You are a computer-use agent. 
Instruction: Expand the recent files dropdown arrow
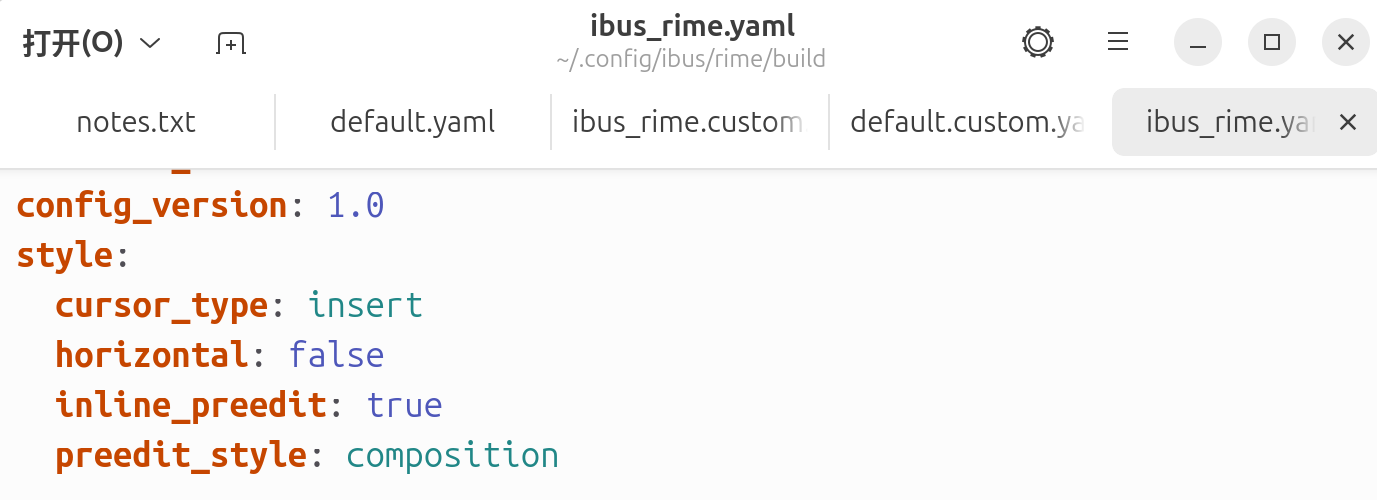click(150, 43)
